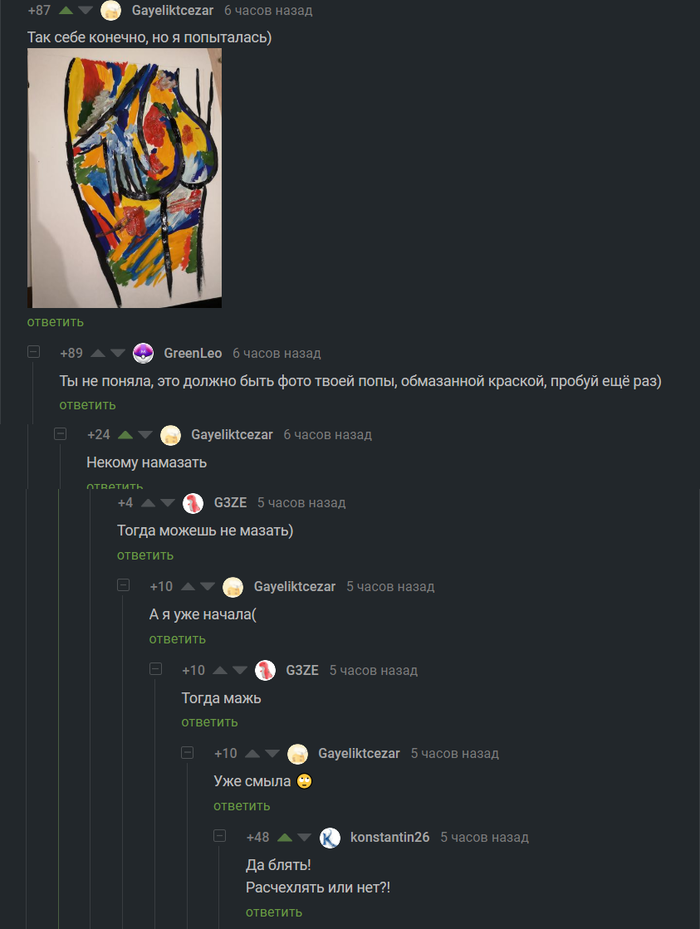
Task: Upvote GreenLeo's comment rated +89
Action: tap(98, 353)
